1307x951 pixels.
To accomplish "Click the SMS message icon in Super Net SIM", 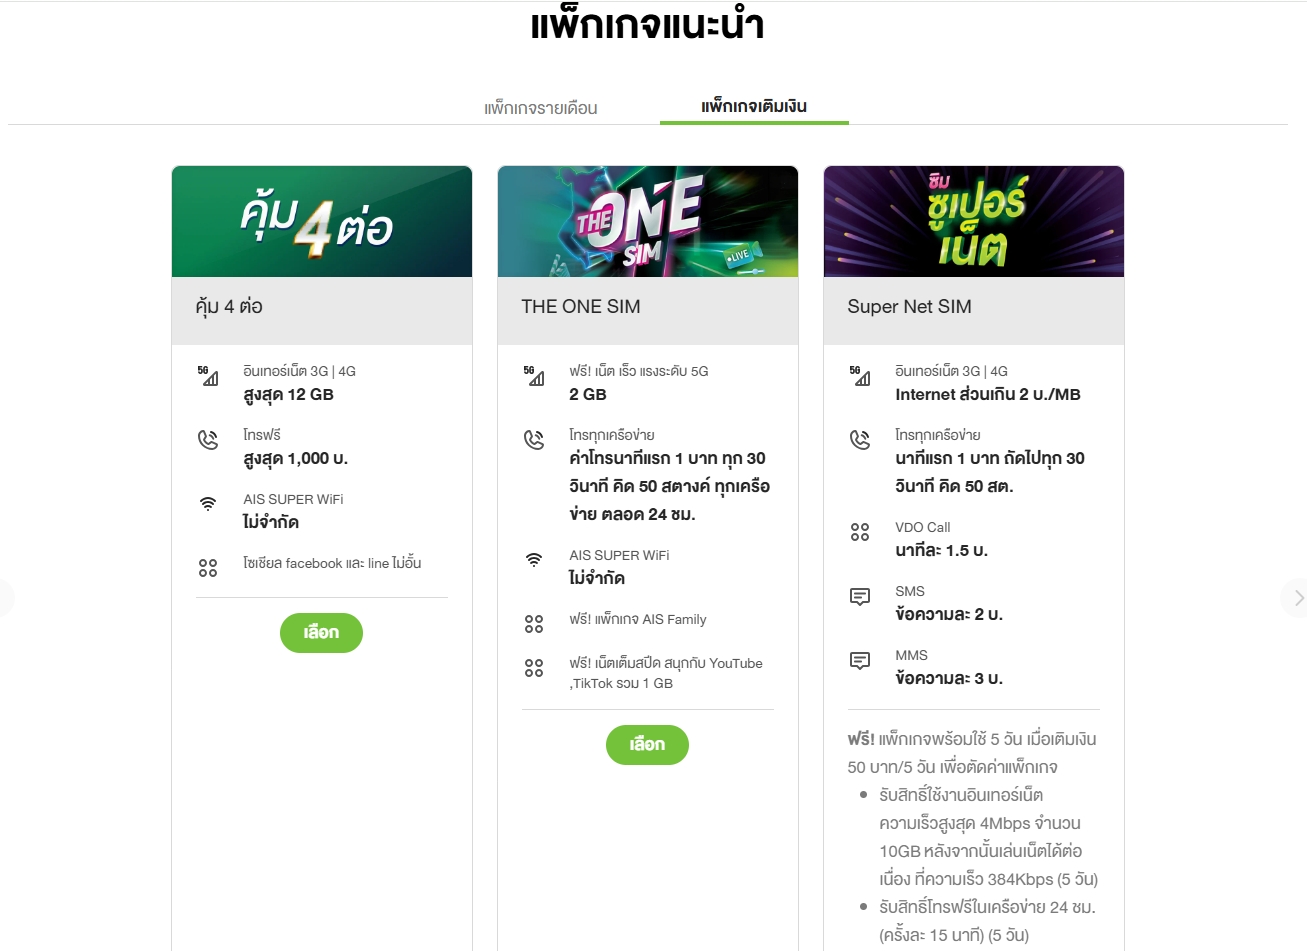I will pyautogui.click(x=860, y=596).
